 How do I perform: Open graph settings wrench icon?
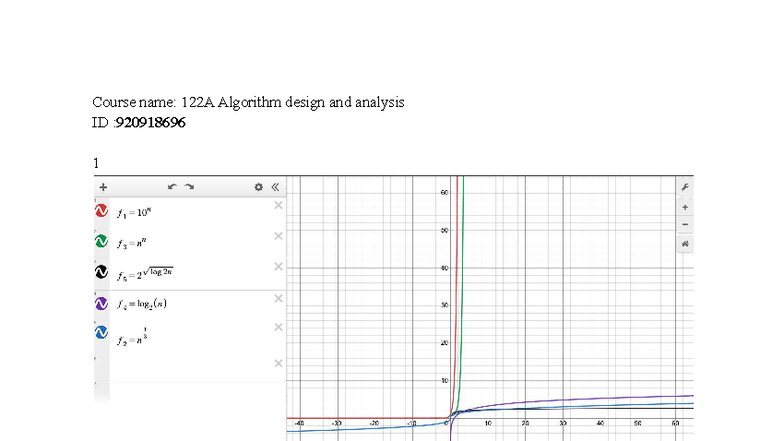[685, 187]
